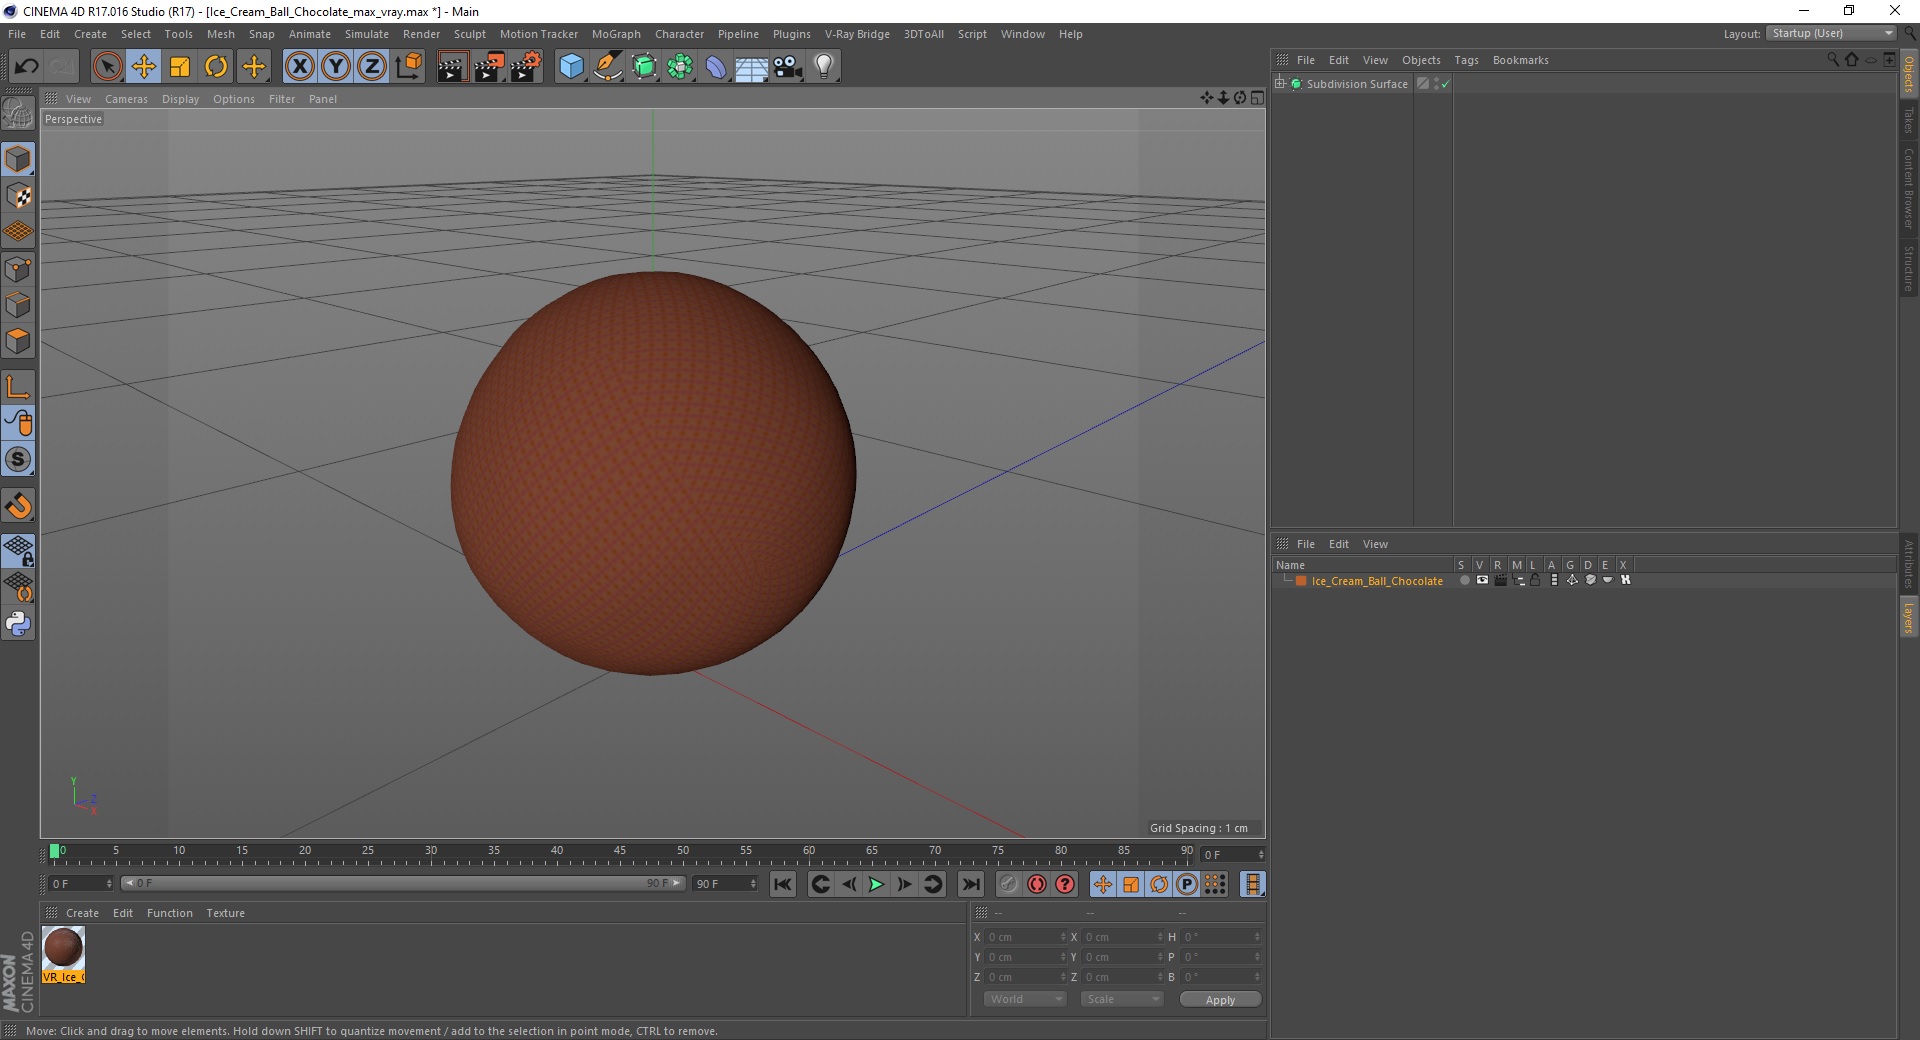Activate the Rotate tool
Viewport: 1920px width, 1040px height.
(216, 67)
